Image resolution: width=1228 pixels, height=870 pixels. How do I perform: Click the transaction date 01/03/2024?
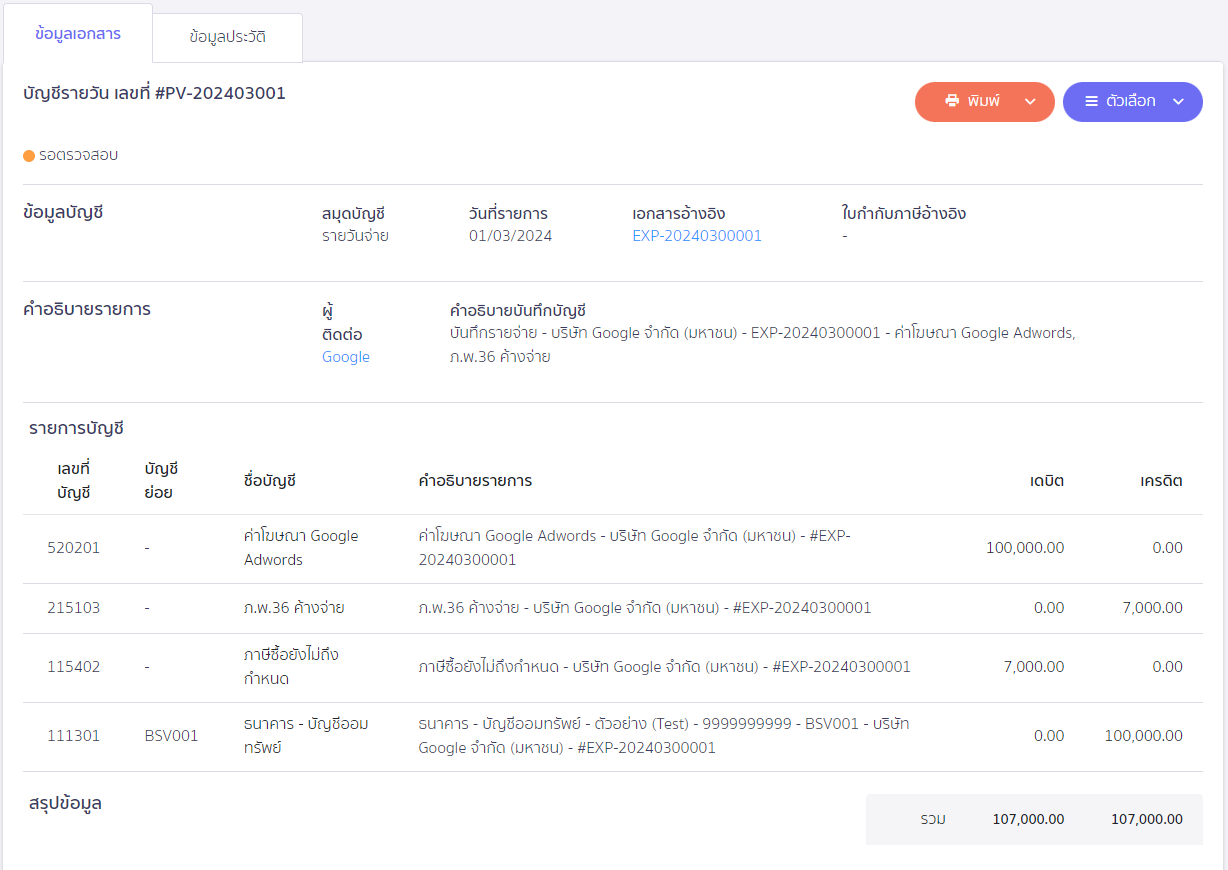click(x=510, y=236)
